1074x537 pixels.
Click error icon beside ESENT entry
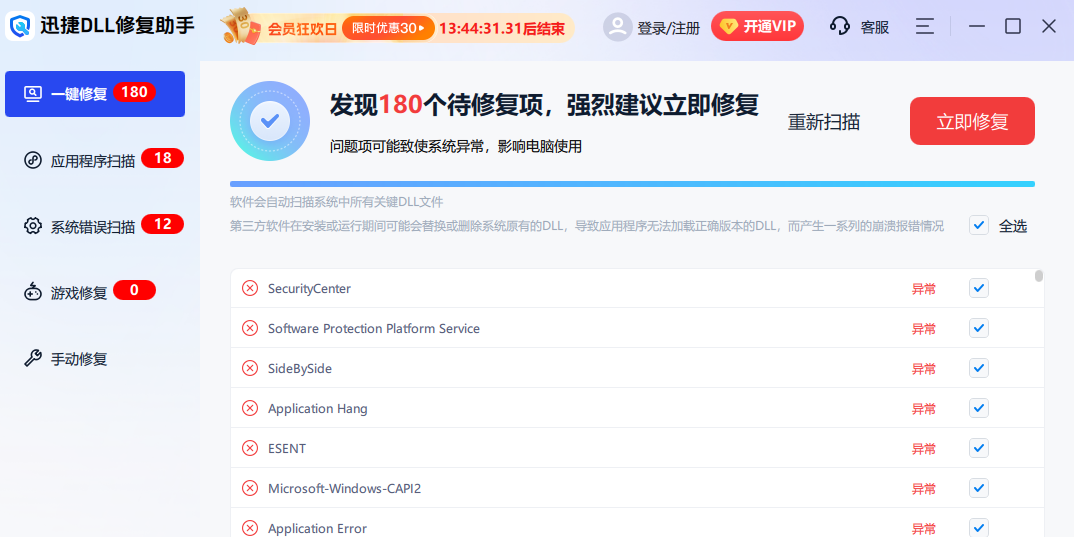[x=250, y=449]
